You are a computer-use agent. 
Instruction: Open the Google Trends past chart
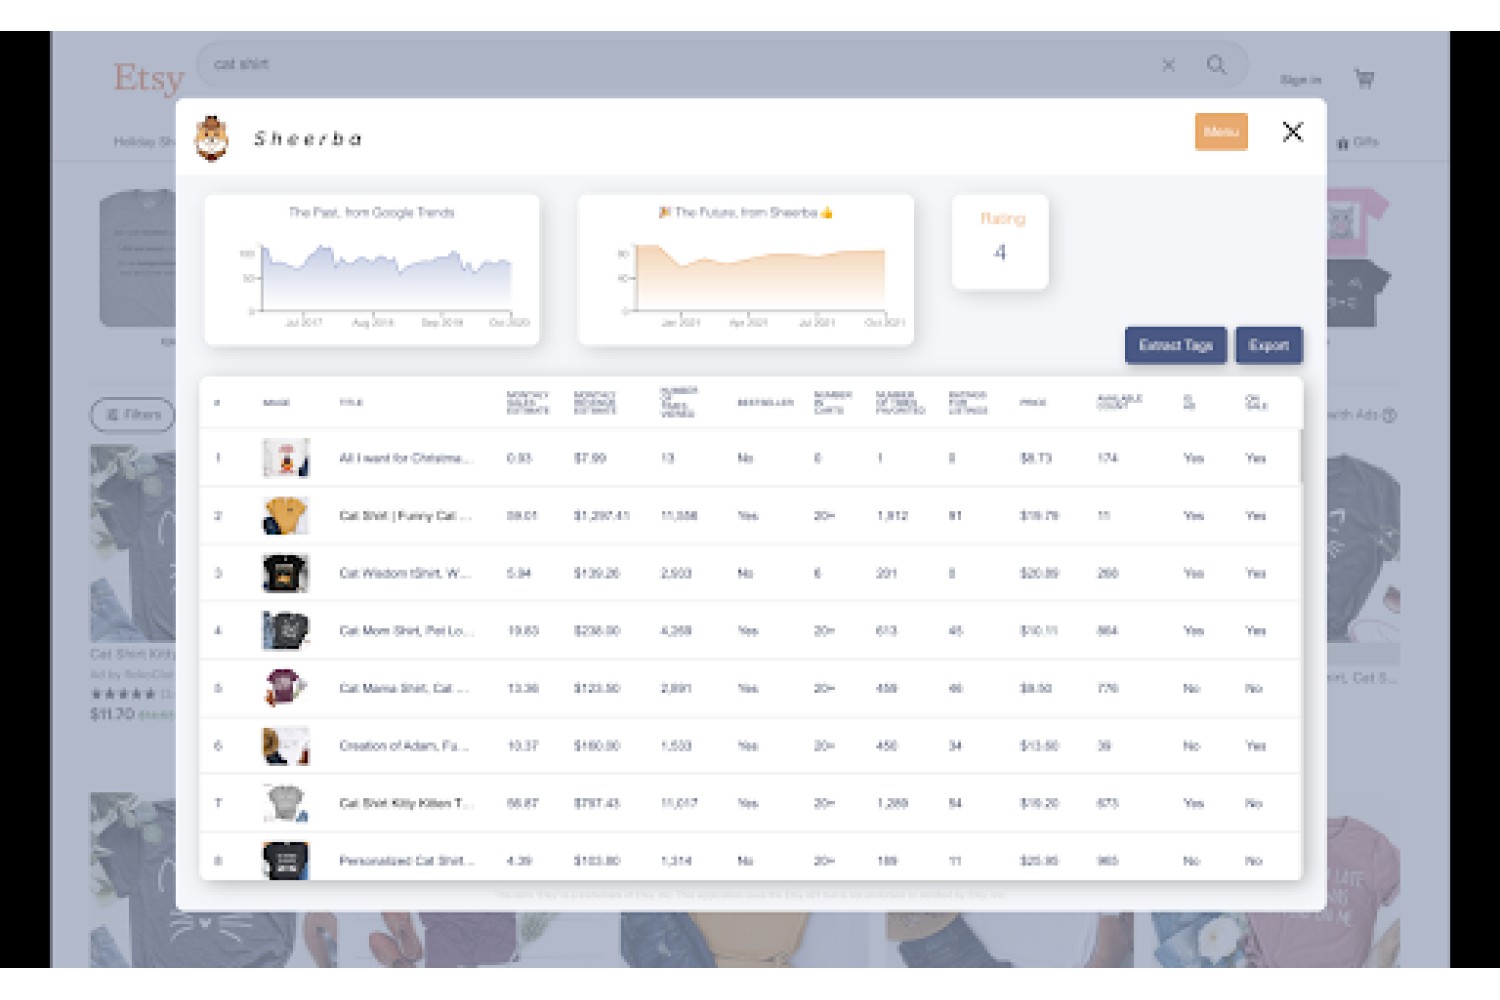point(372,270)
